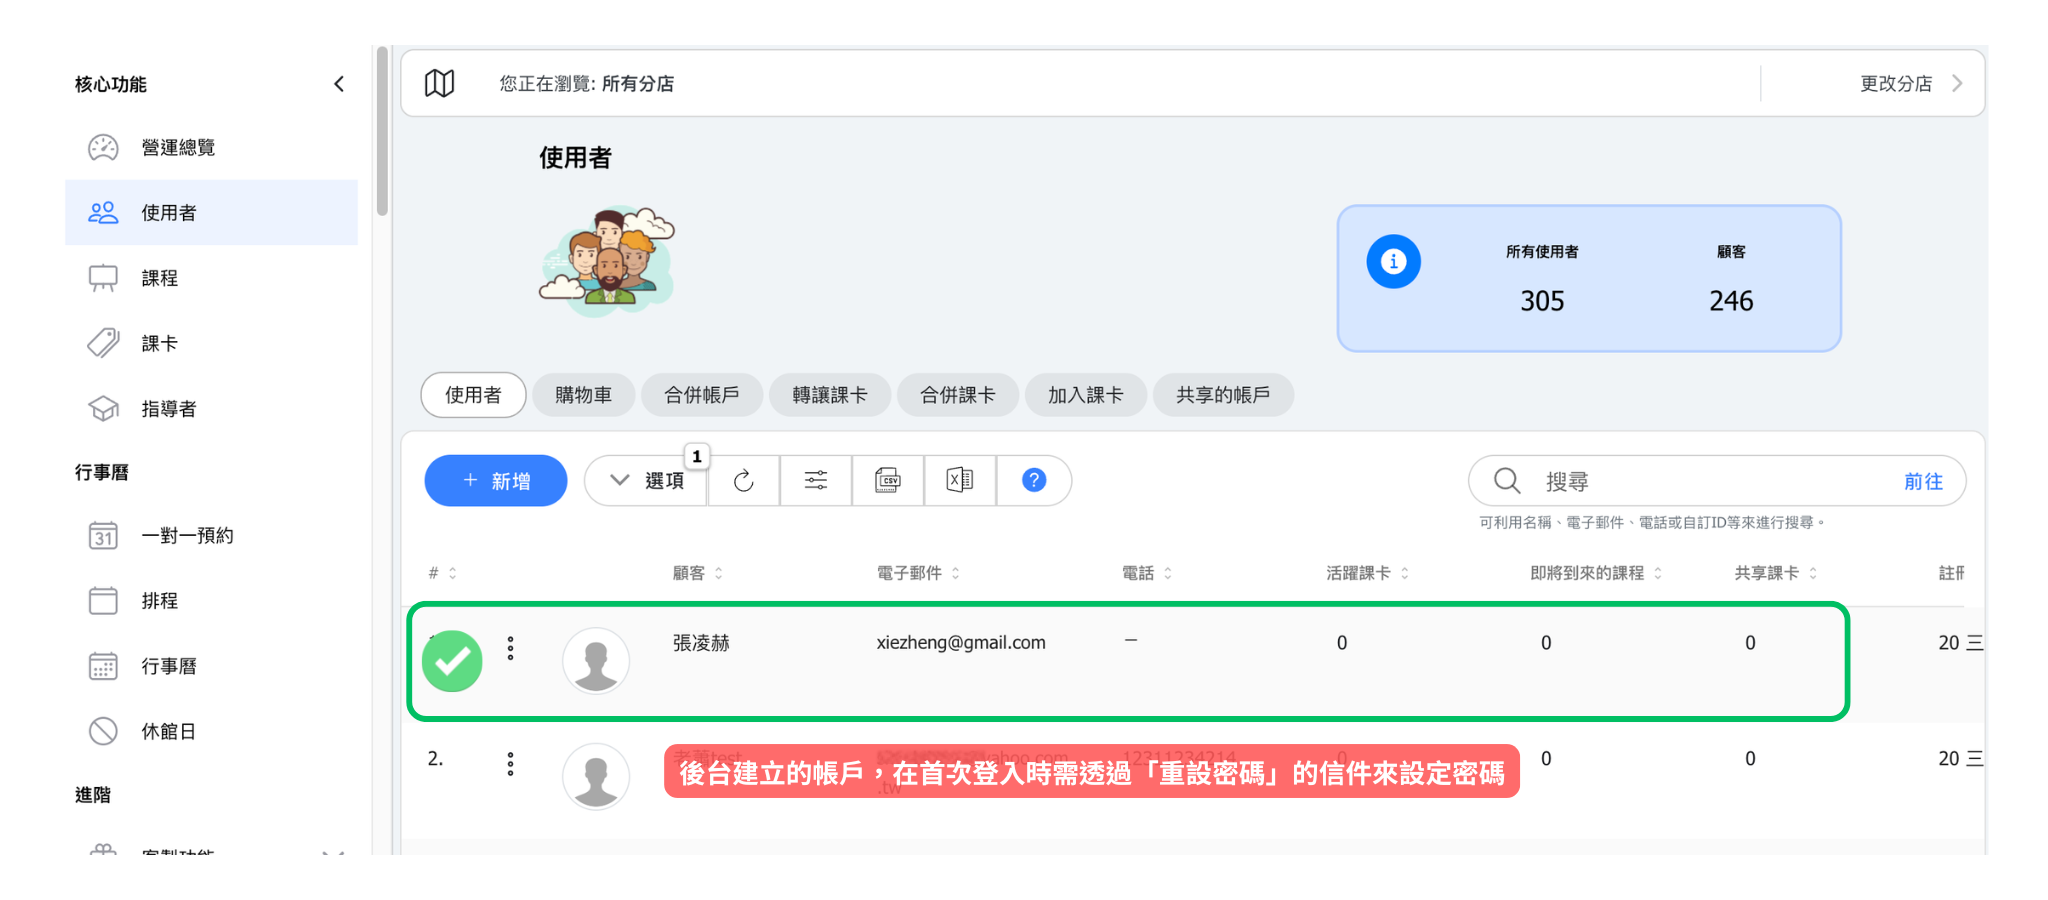
Task: Switch to the 合併帳戶 tab
Action: pyautogui.click(x=701, y=395)
